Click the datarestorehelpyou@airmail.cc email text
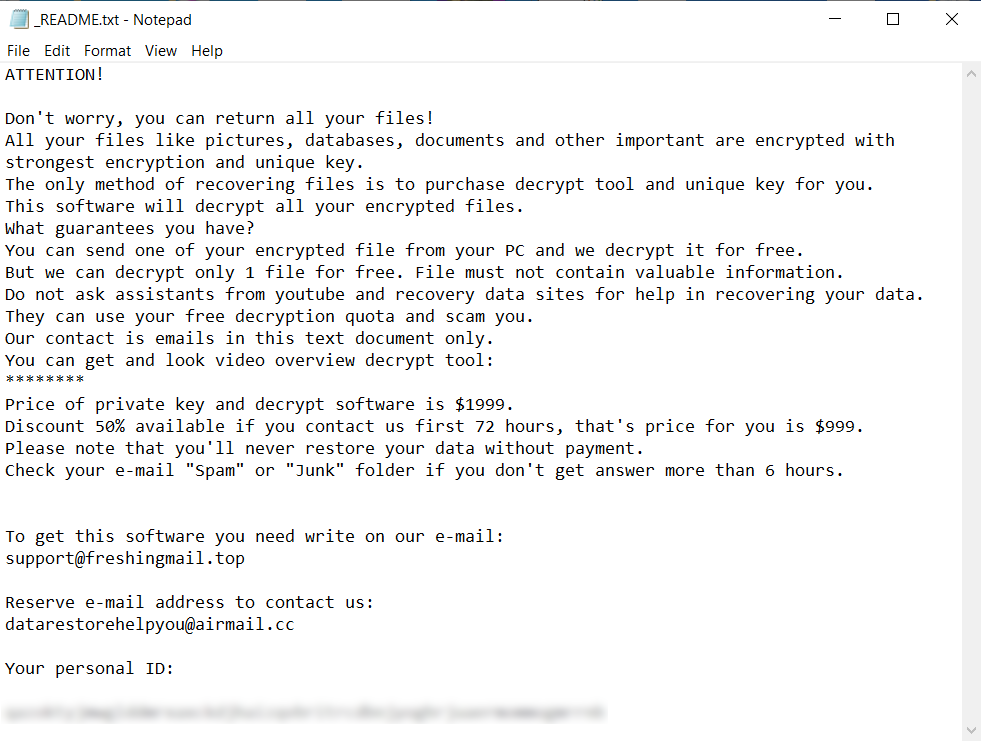 150,624
